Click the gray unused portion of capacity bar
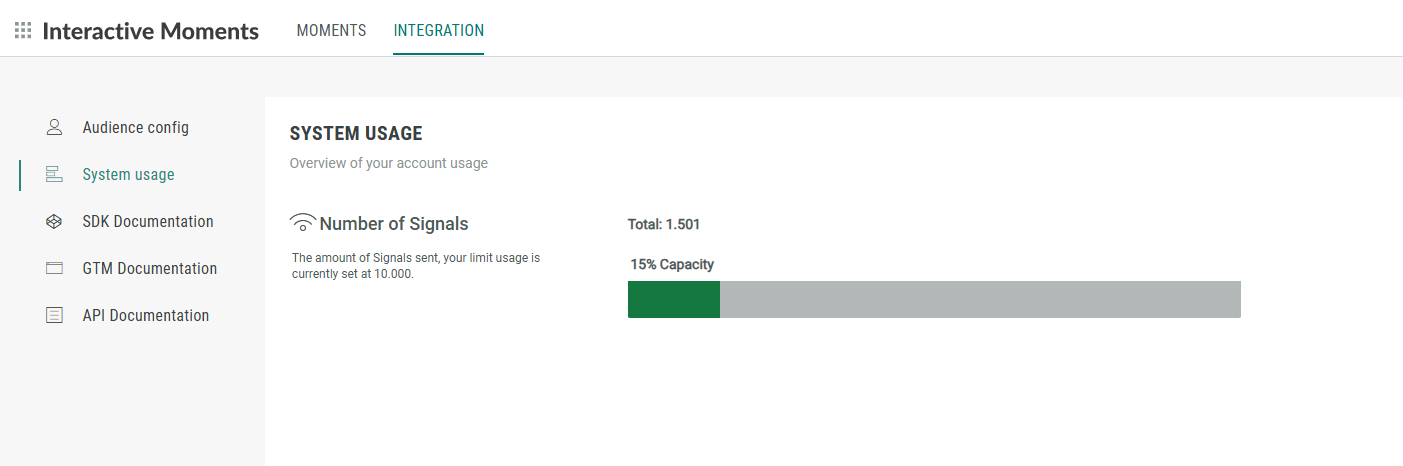The width and height of the screenshot is (1403, 466). 980,300
